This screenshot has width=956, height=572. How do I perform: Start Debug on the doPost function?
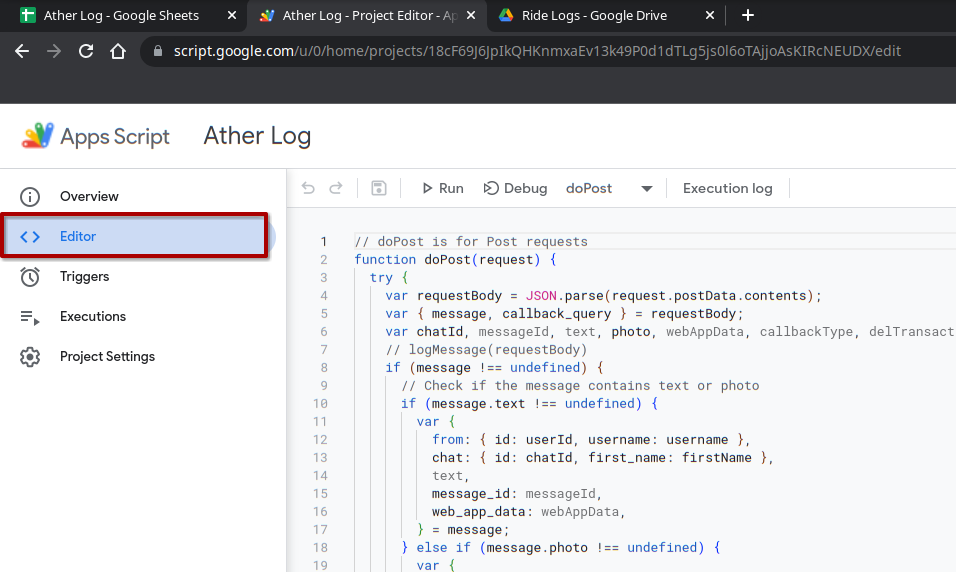pyautogui.click(x=516, y=188)
